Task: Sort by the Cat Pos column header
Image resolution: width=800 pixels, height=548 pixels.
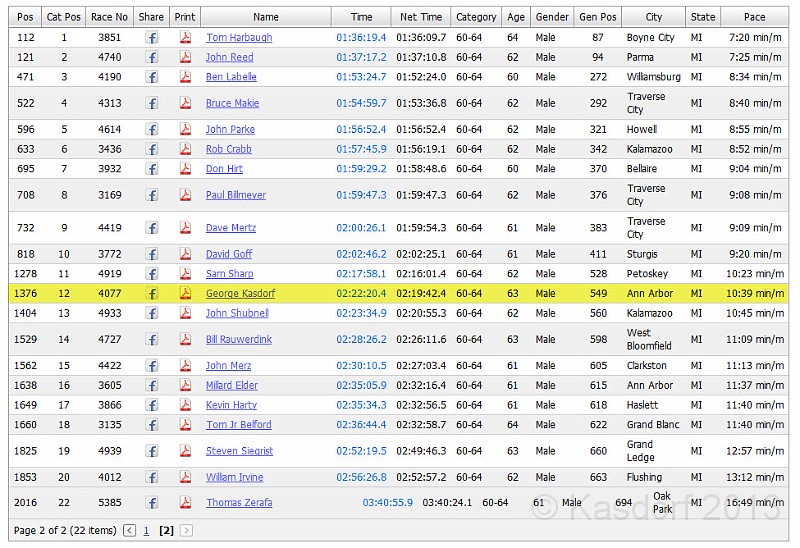Action: [x=64, y=17]
